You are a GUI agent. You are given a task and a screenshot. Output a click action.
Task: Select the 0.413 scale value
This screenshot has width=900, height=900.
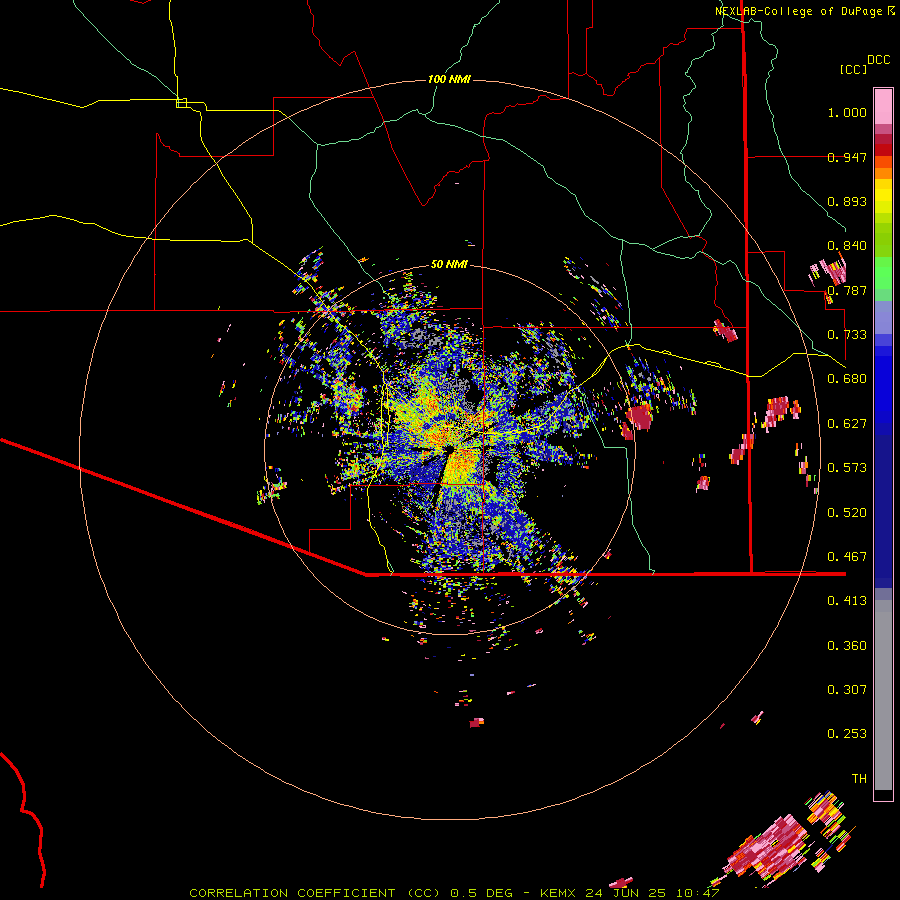pos(847,601)
